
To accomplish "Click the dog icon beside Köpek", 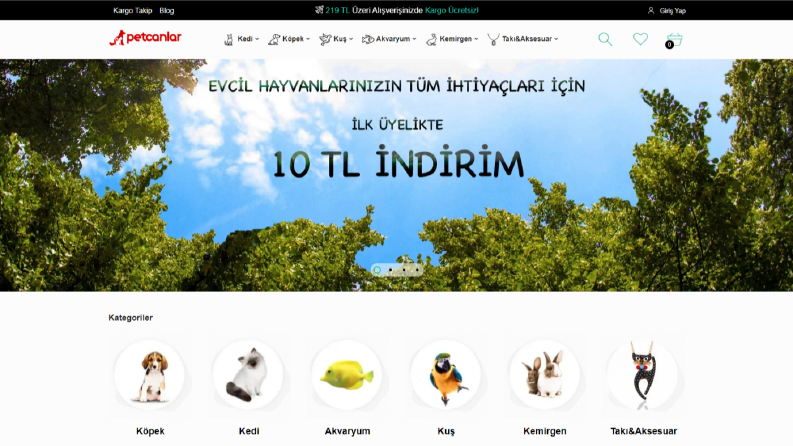I will point(274,39).
